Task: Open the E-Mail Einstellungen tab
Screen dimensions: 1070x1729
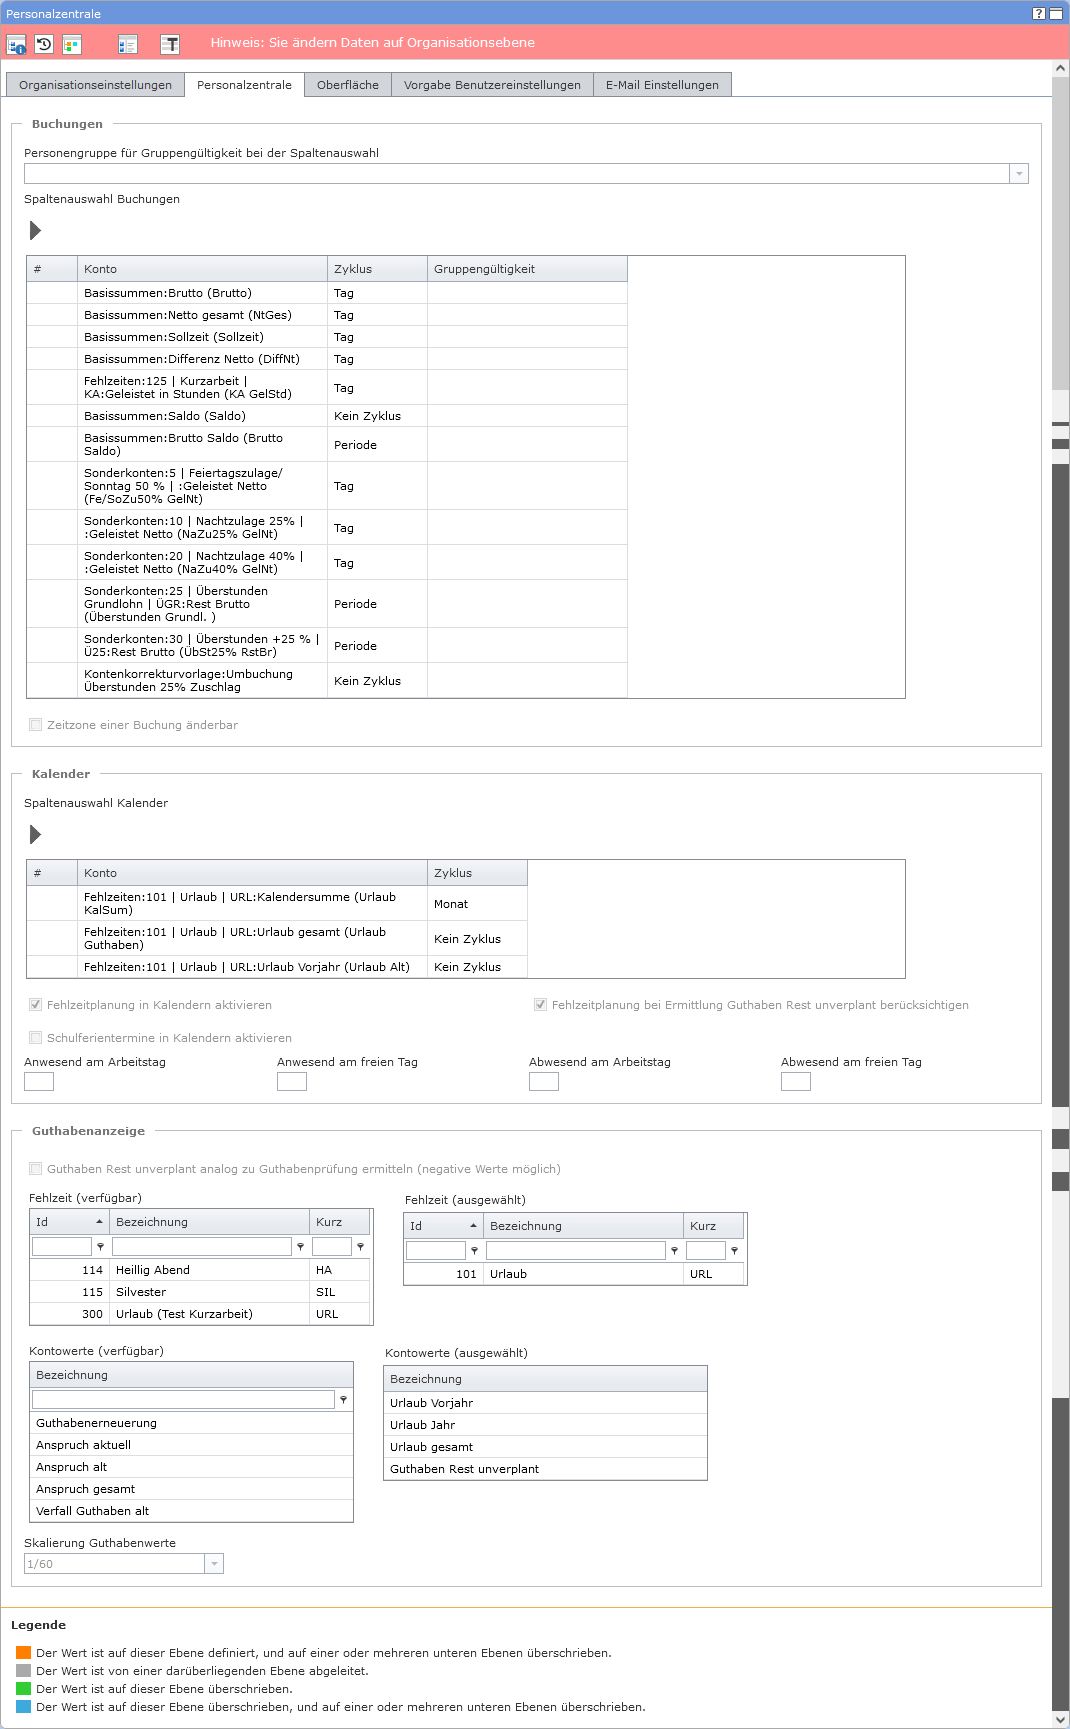Action: click(662, 85)
